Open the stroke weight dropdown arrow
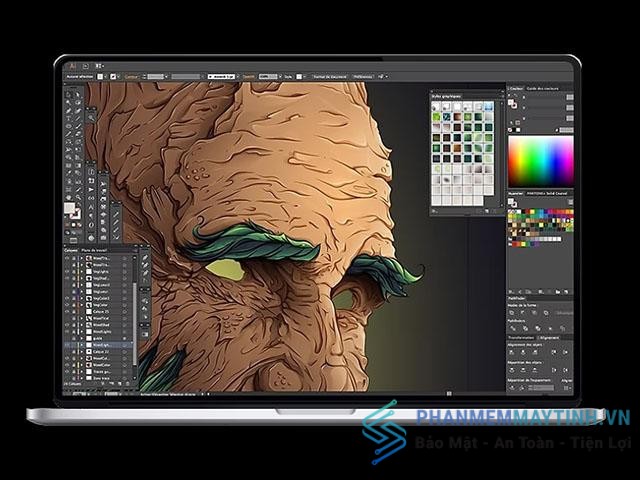640x480 pixels. pos(166,77)
